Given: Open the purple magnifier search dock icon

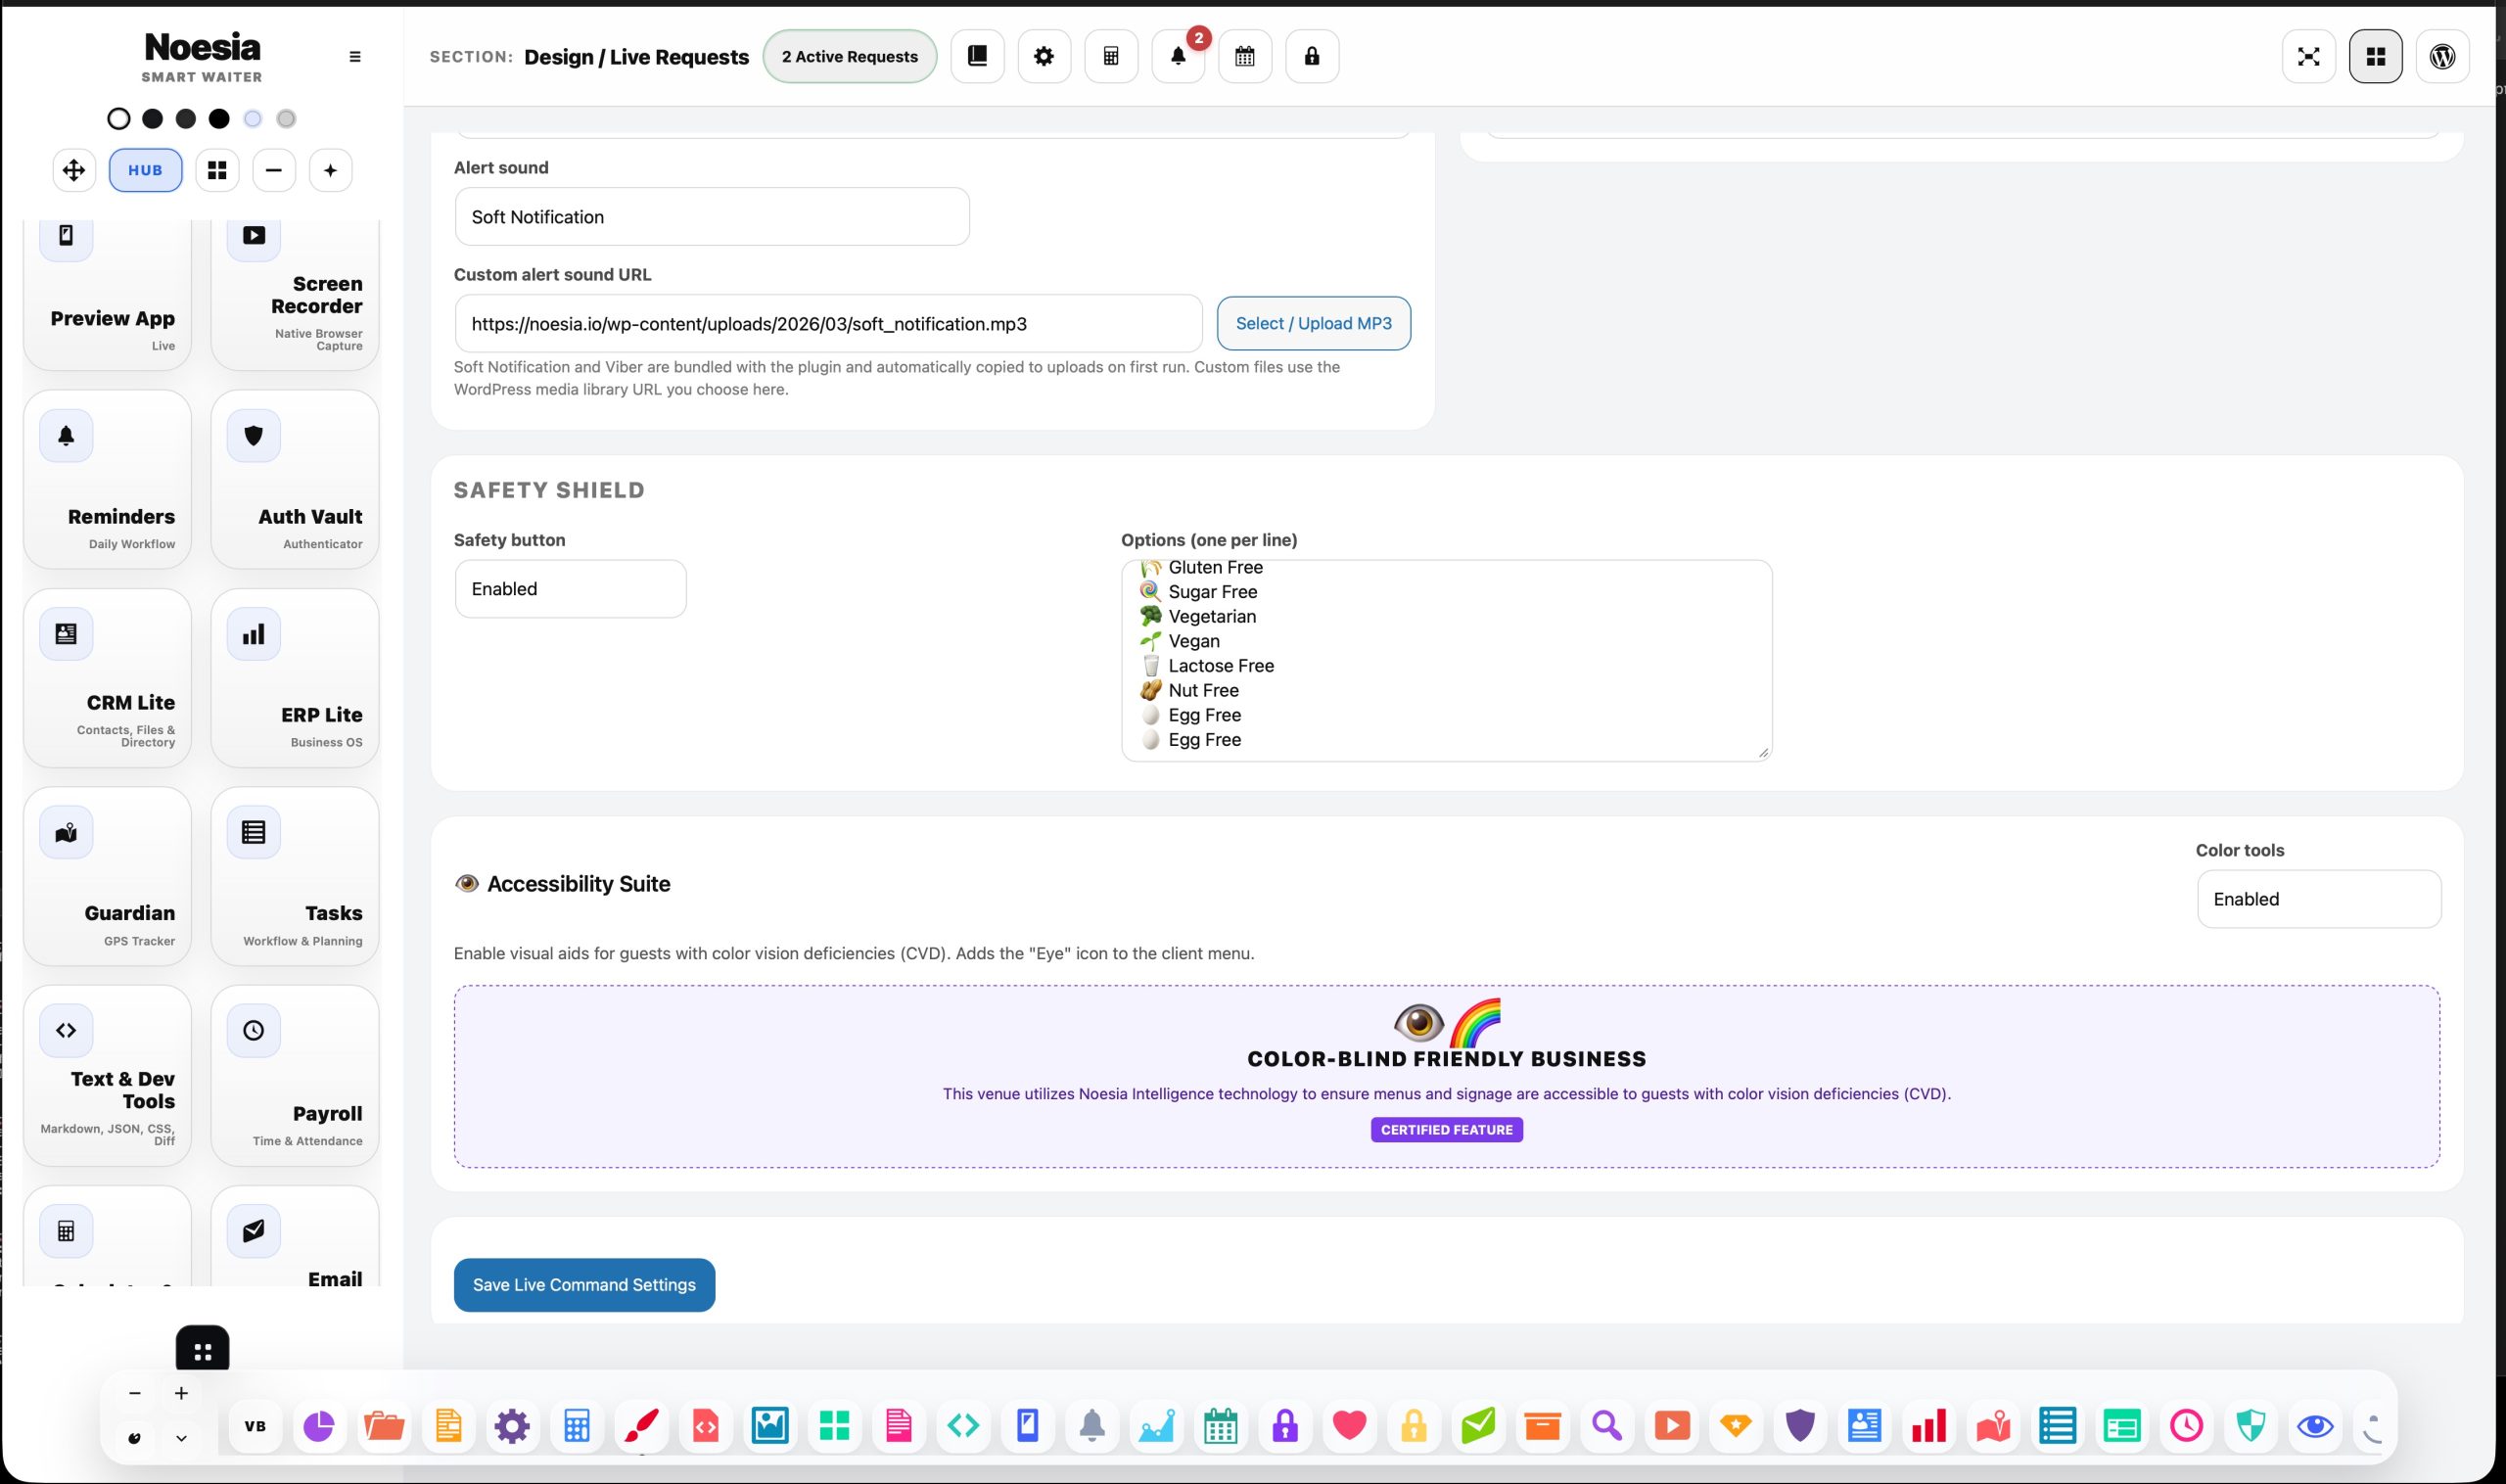Looking at the screenshot, I should tap(1607, 1426).
